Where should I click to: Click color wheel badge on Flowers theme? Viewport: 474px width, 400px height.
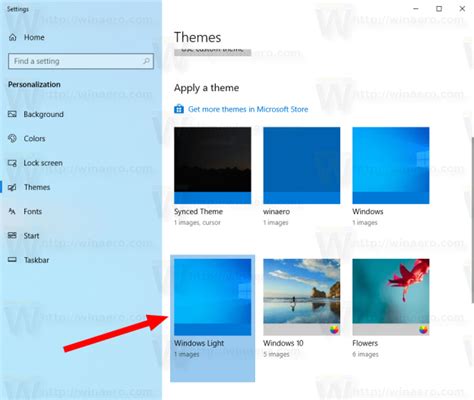click(x=423, y=330)
